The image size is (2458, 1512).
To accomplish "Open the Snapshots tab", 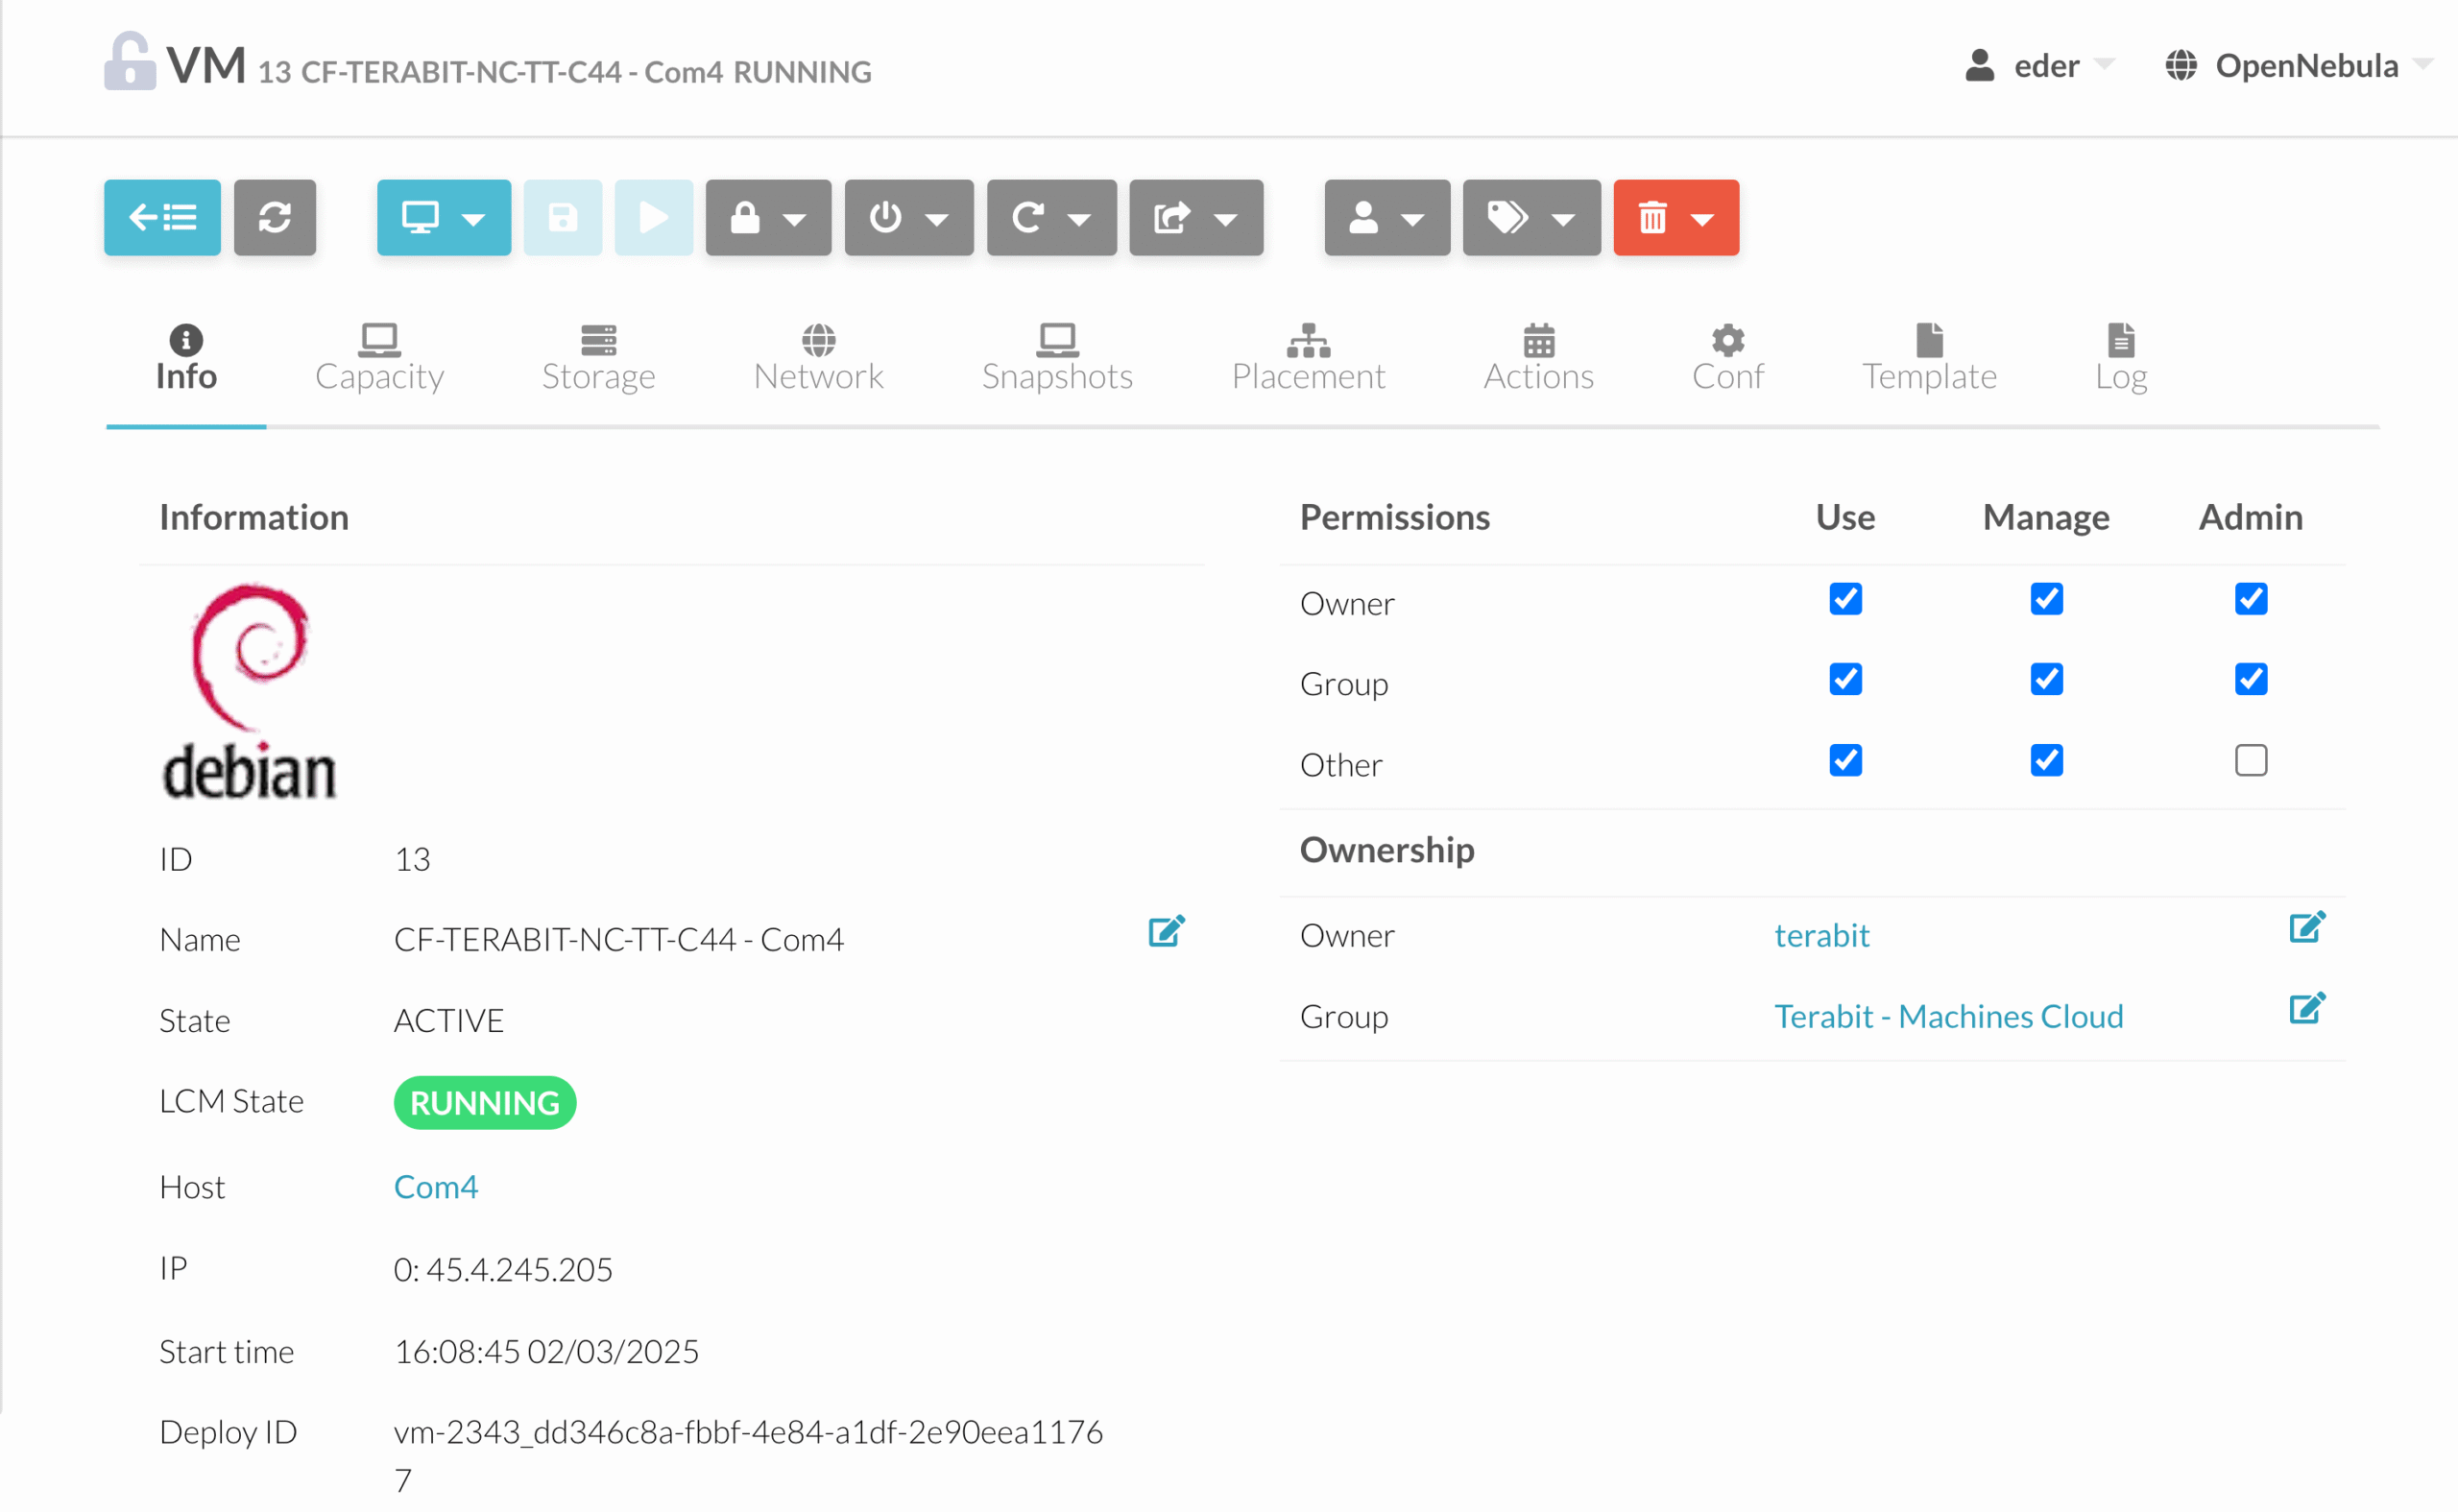I will point(1057,358).
